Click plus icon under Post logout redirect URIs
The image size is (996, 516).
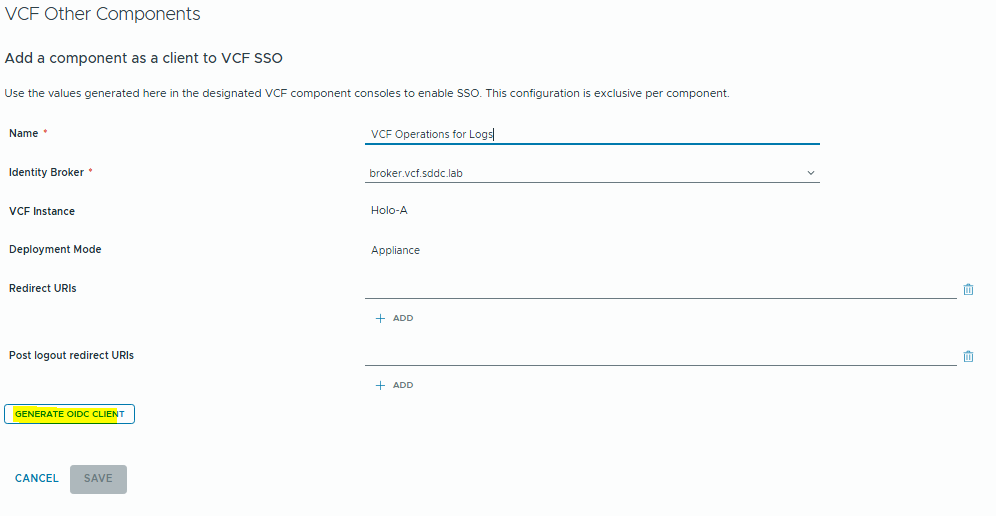pos(380,385)
